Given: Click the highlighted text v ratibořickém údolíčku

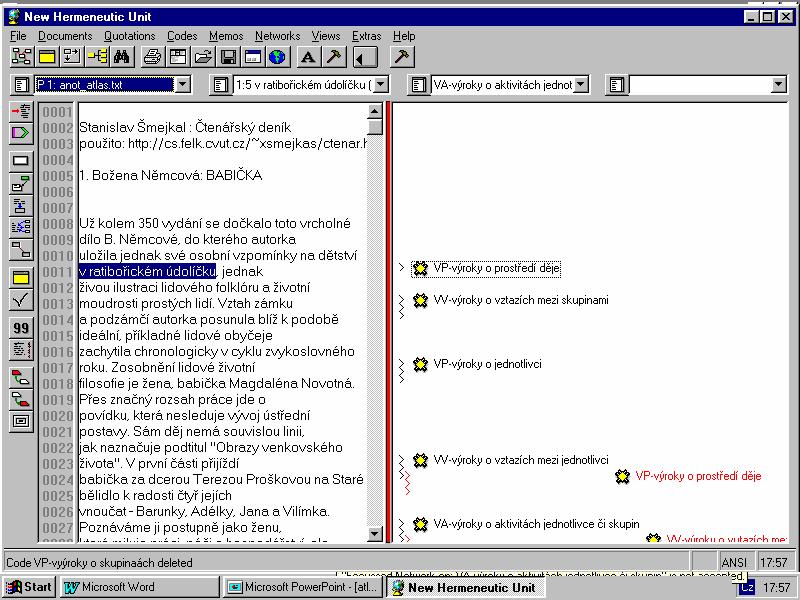Looking at the screenshot, I should [147, 271].
